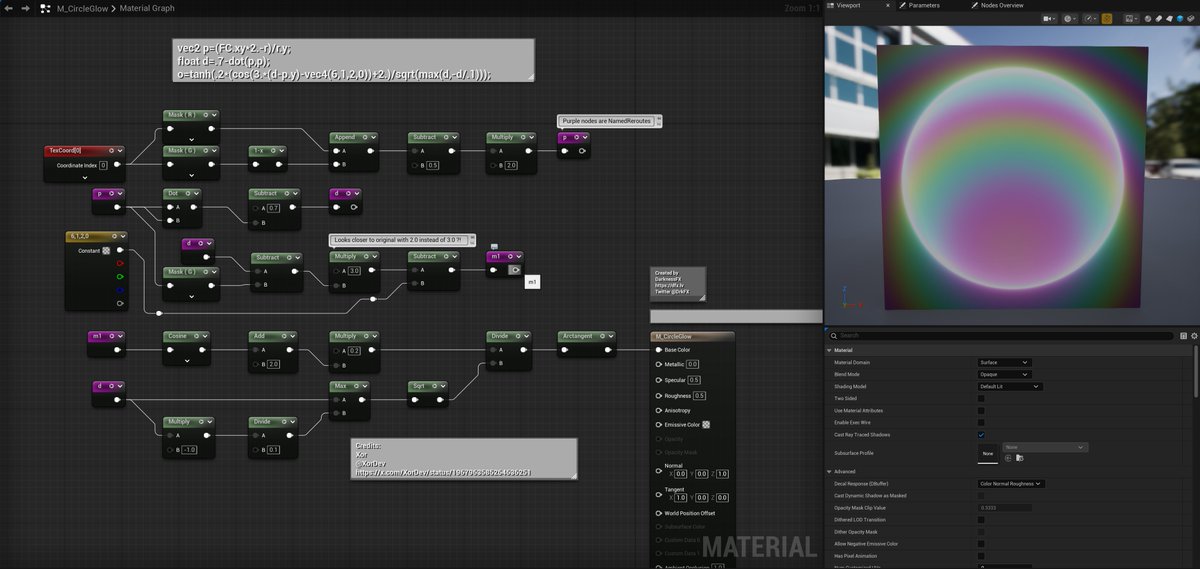Image resolution: width=1200 pixels, height=569 pixels.
Task: Click the blue output pin on Constant node
Action: pos(120,289)
